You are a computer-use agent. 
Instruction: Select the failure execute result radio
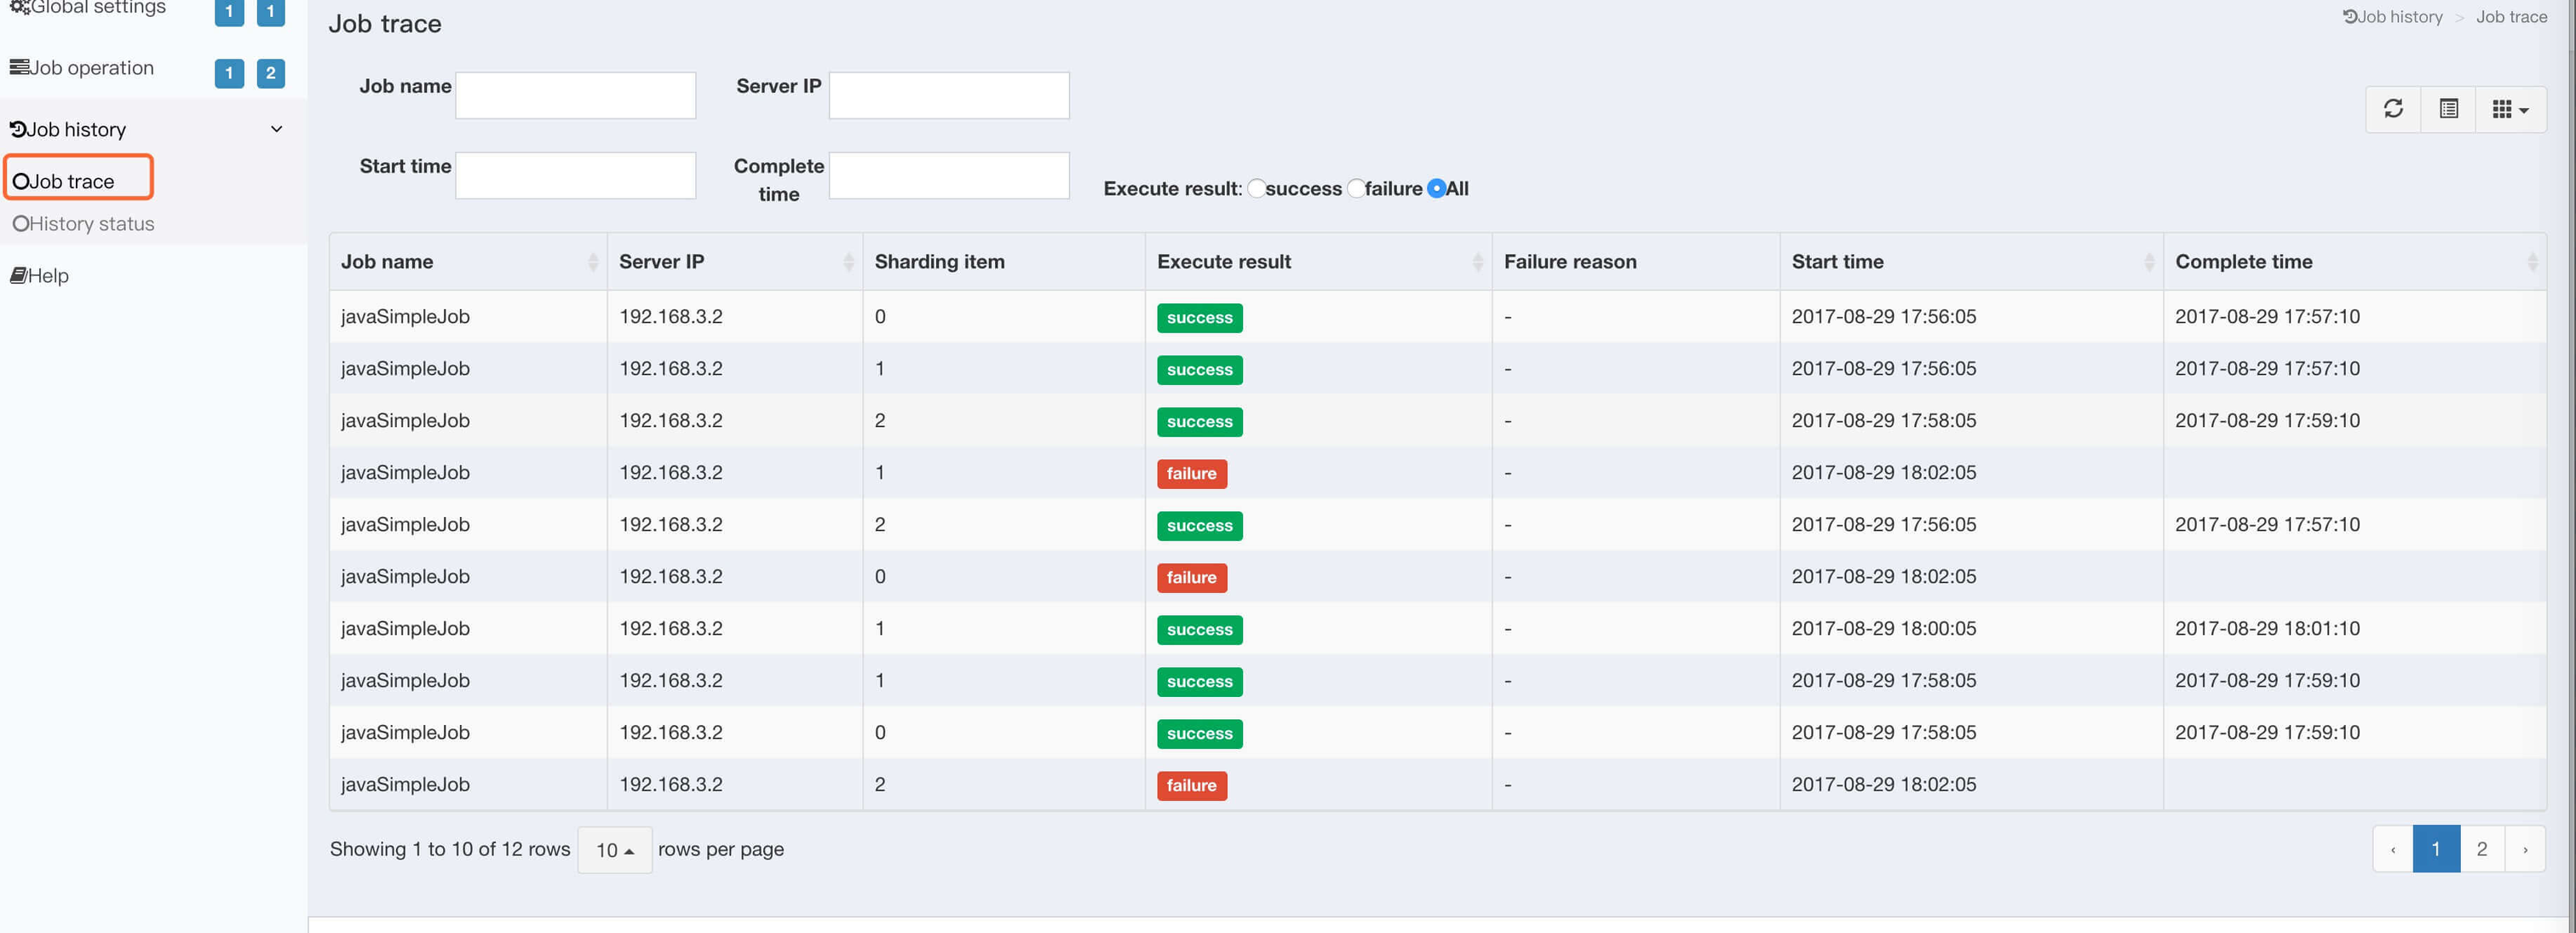click(x=1355, y=188)
